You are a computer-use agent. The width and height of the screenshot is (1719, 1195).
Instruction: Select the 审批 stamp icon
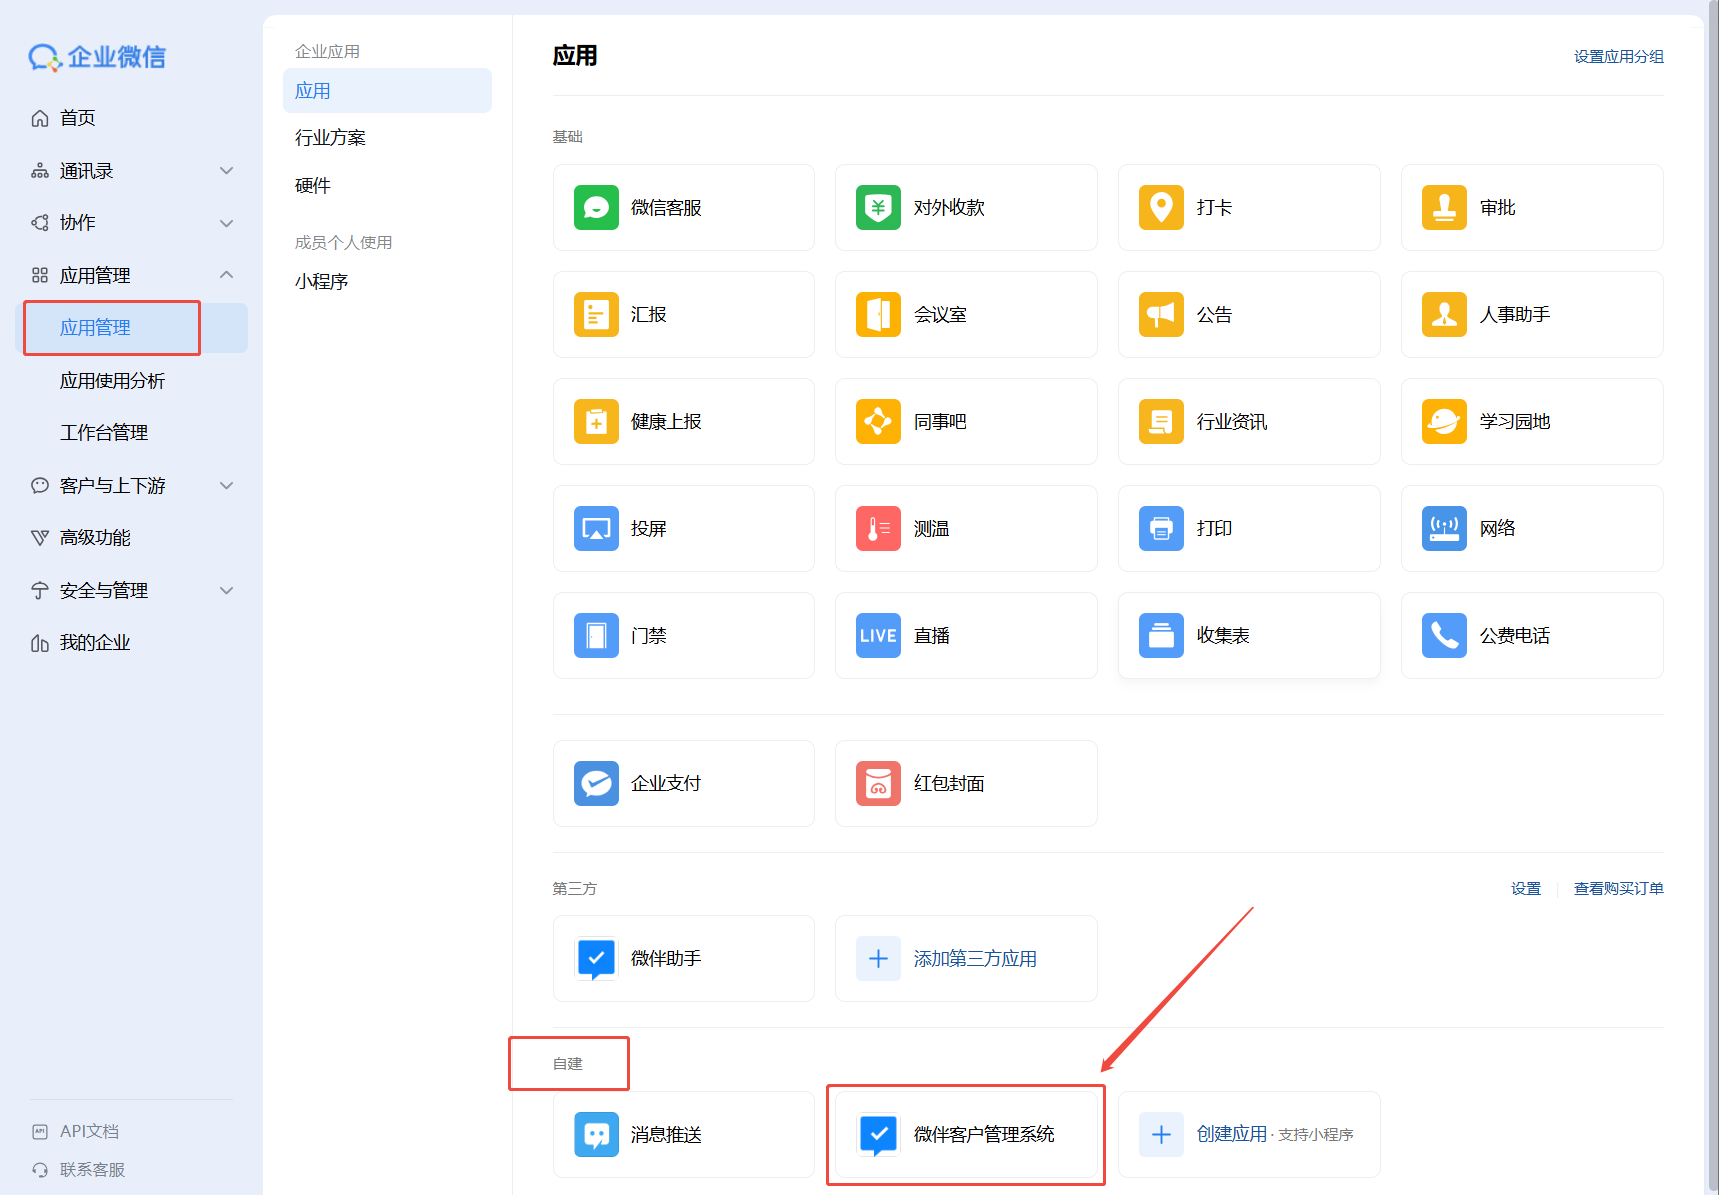tap(1444, 208)
